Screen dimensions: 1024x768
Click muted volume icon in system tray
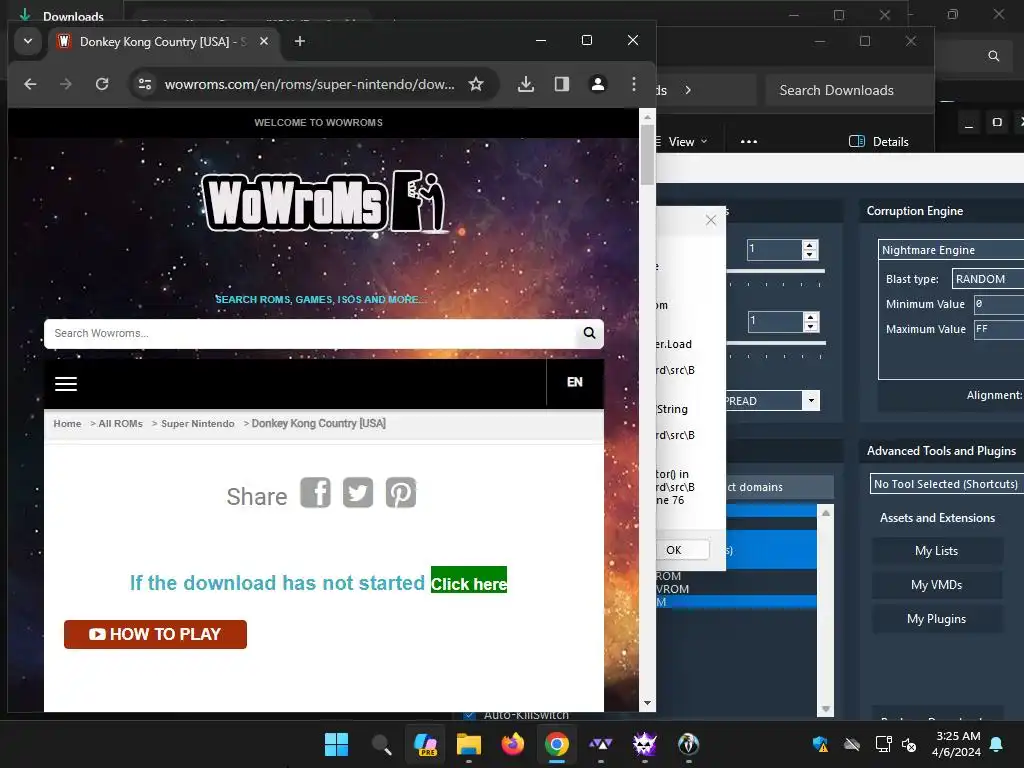(x=909, y=744)
